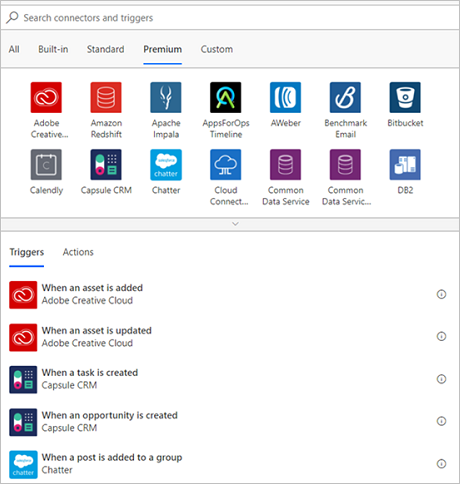Screen dimensions: 460x484
Task: Click the Search connectors and triggers field
Action: coord(230,18)
